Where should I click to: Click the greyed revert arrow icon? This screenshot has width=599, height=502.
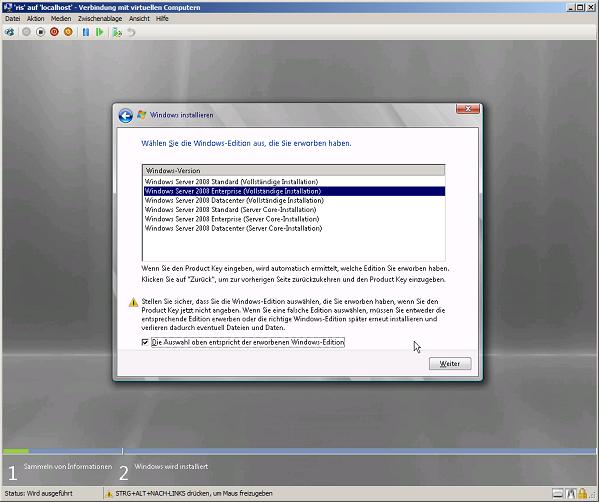point(131,32)
